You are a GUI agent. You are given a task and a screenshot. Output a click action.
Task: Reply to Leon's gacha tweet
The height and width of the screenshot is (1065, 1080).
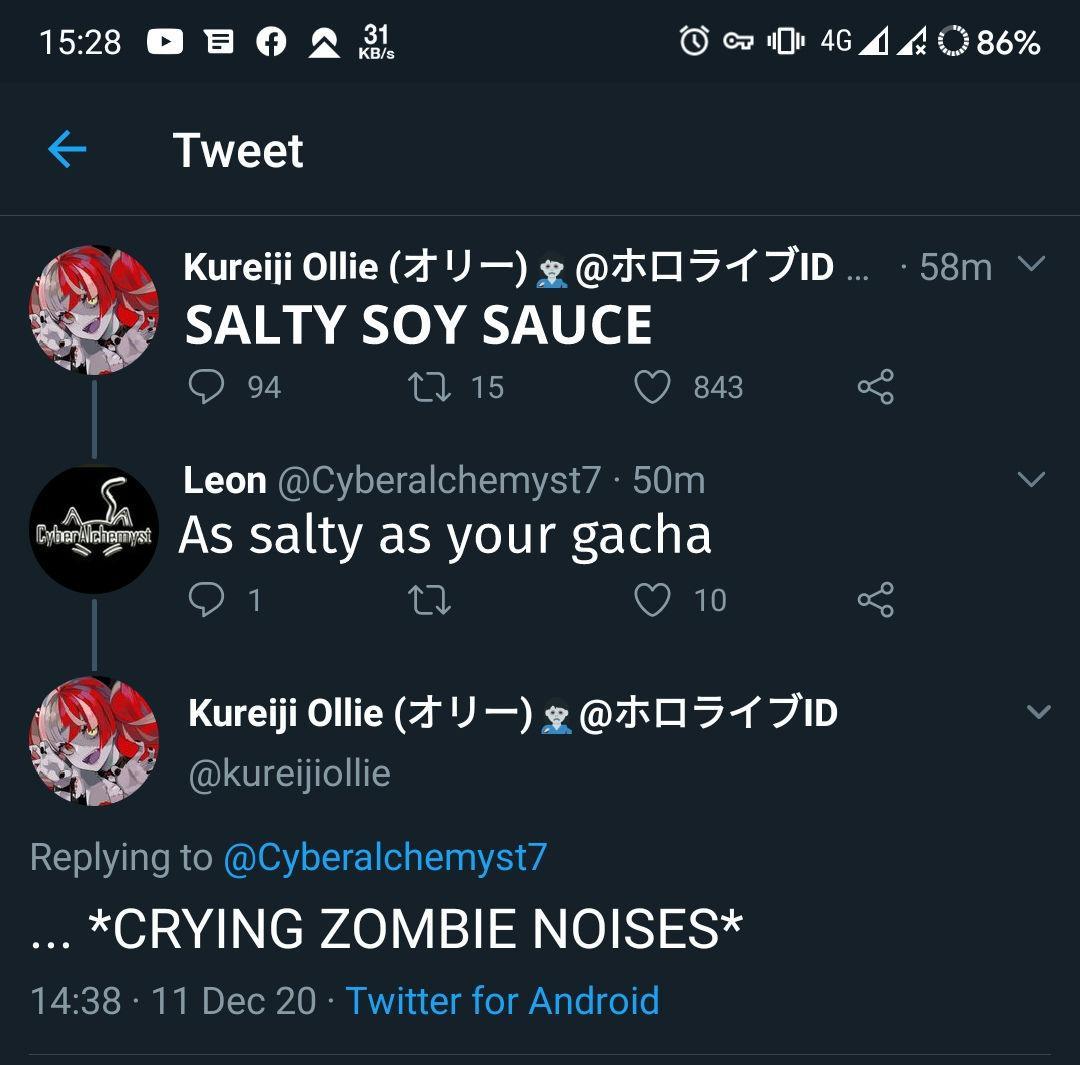coord(207,600)
